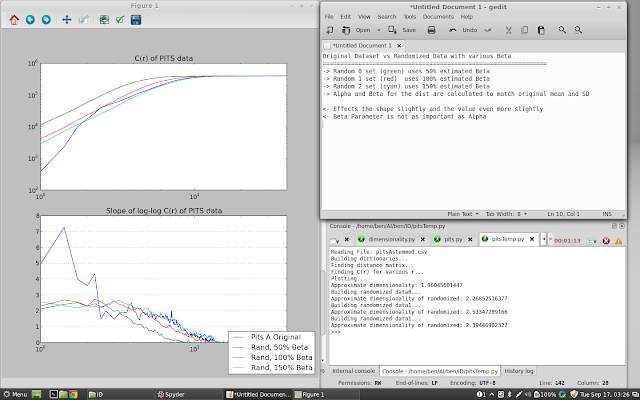Screen dimensions: 640x400
Task: Open find with the magnifier icon
Action: point(562,30)
